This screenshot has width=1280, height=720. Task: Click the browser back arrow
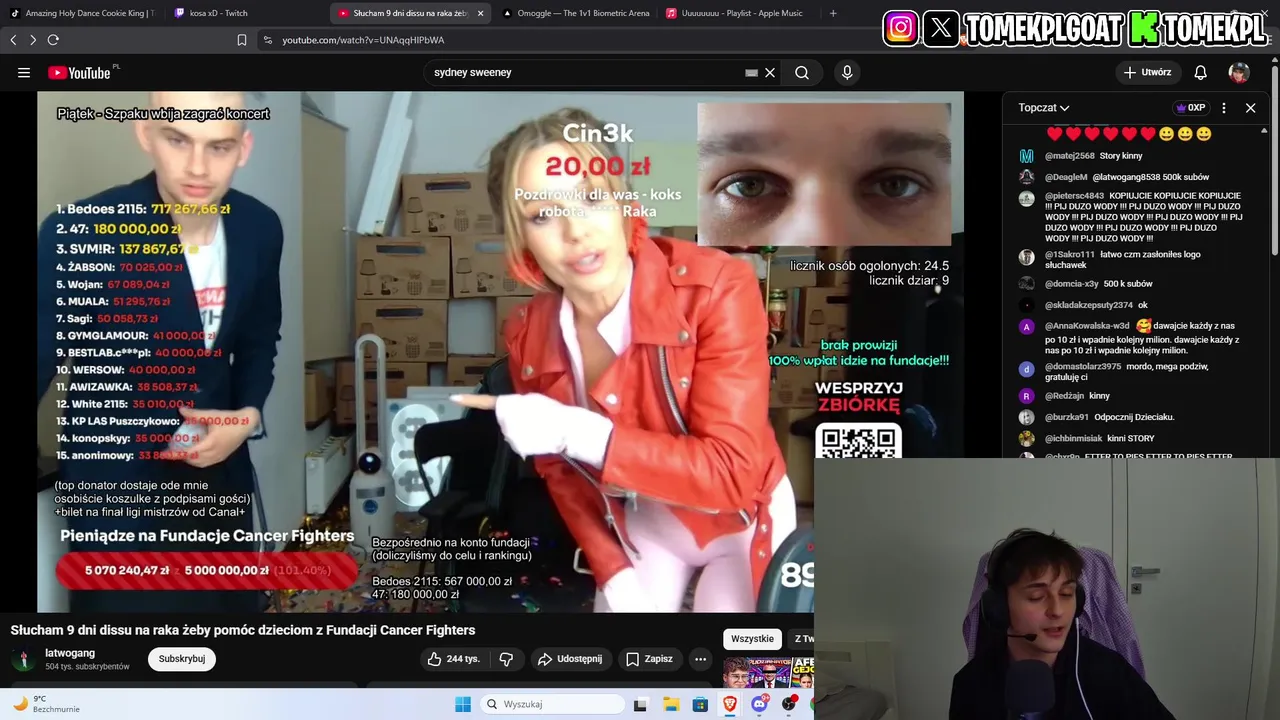[x=13, y=40]
